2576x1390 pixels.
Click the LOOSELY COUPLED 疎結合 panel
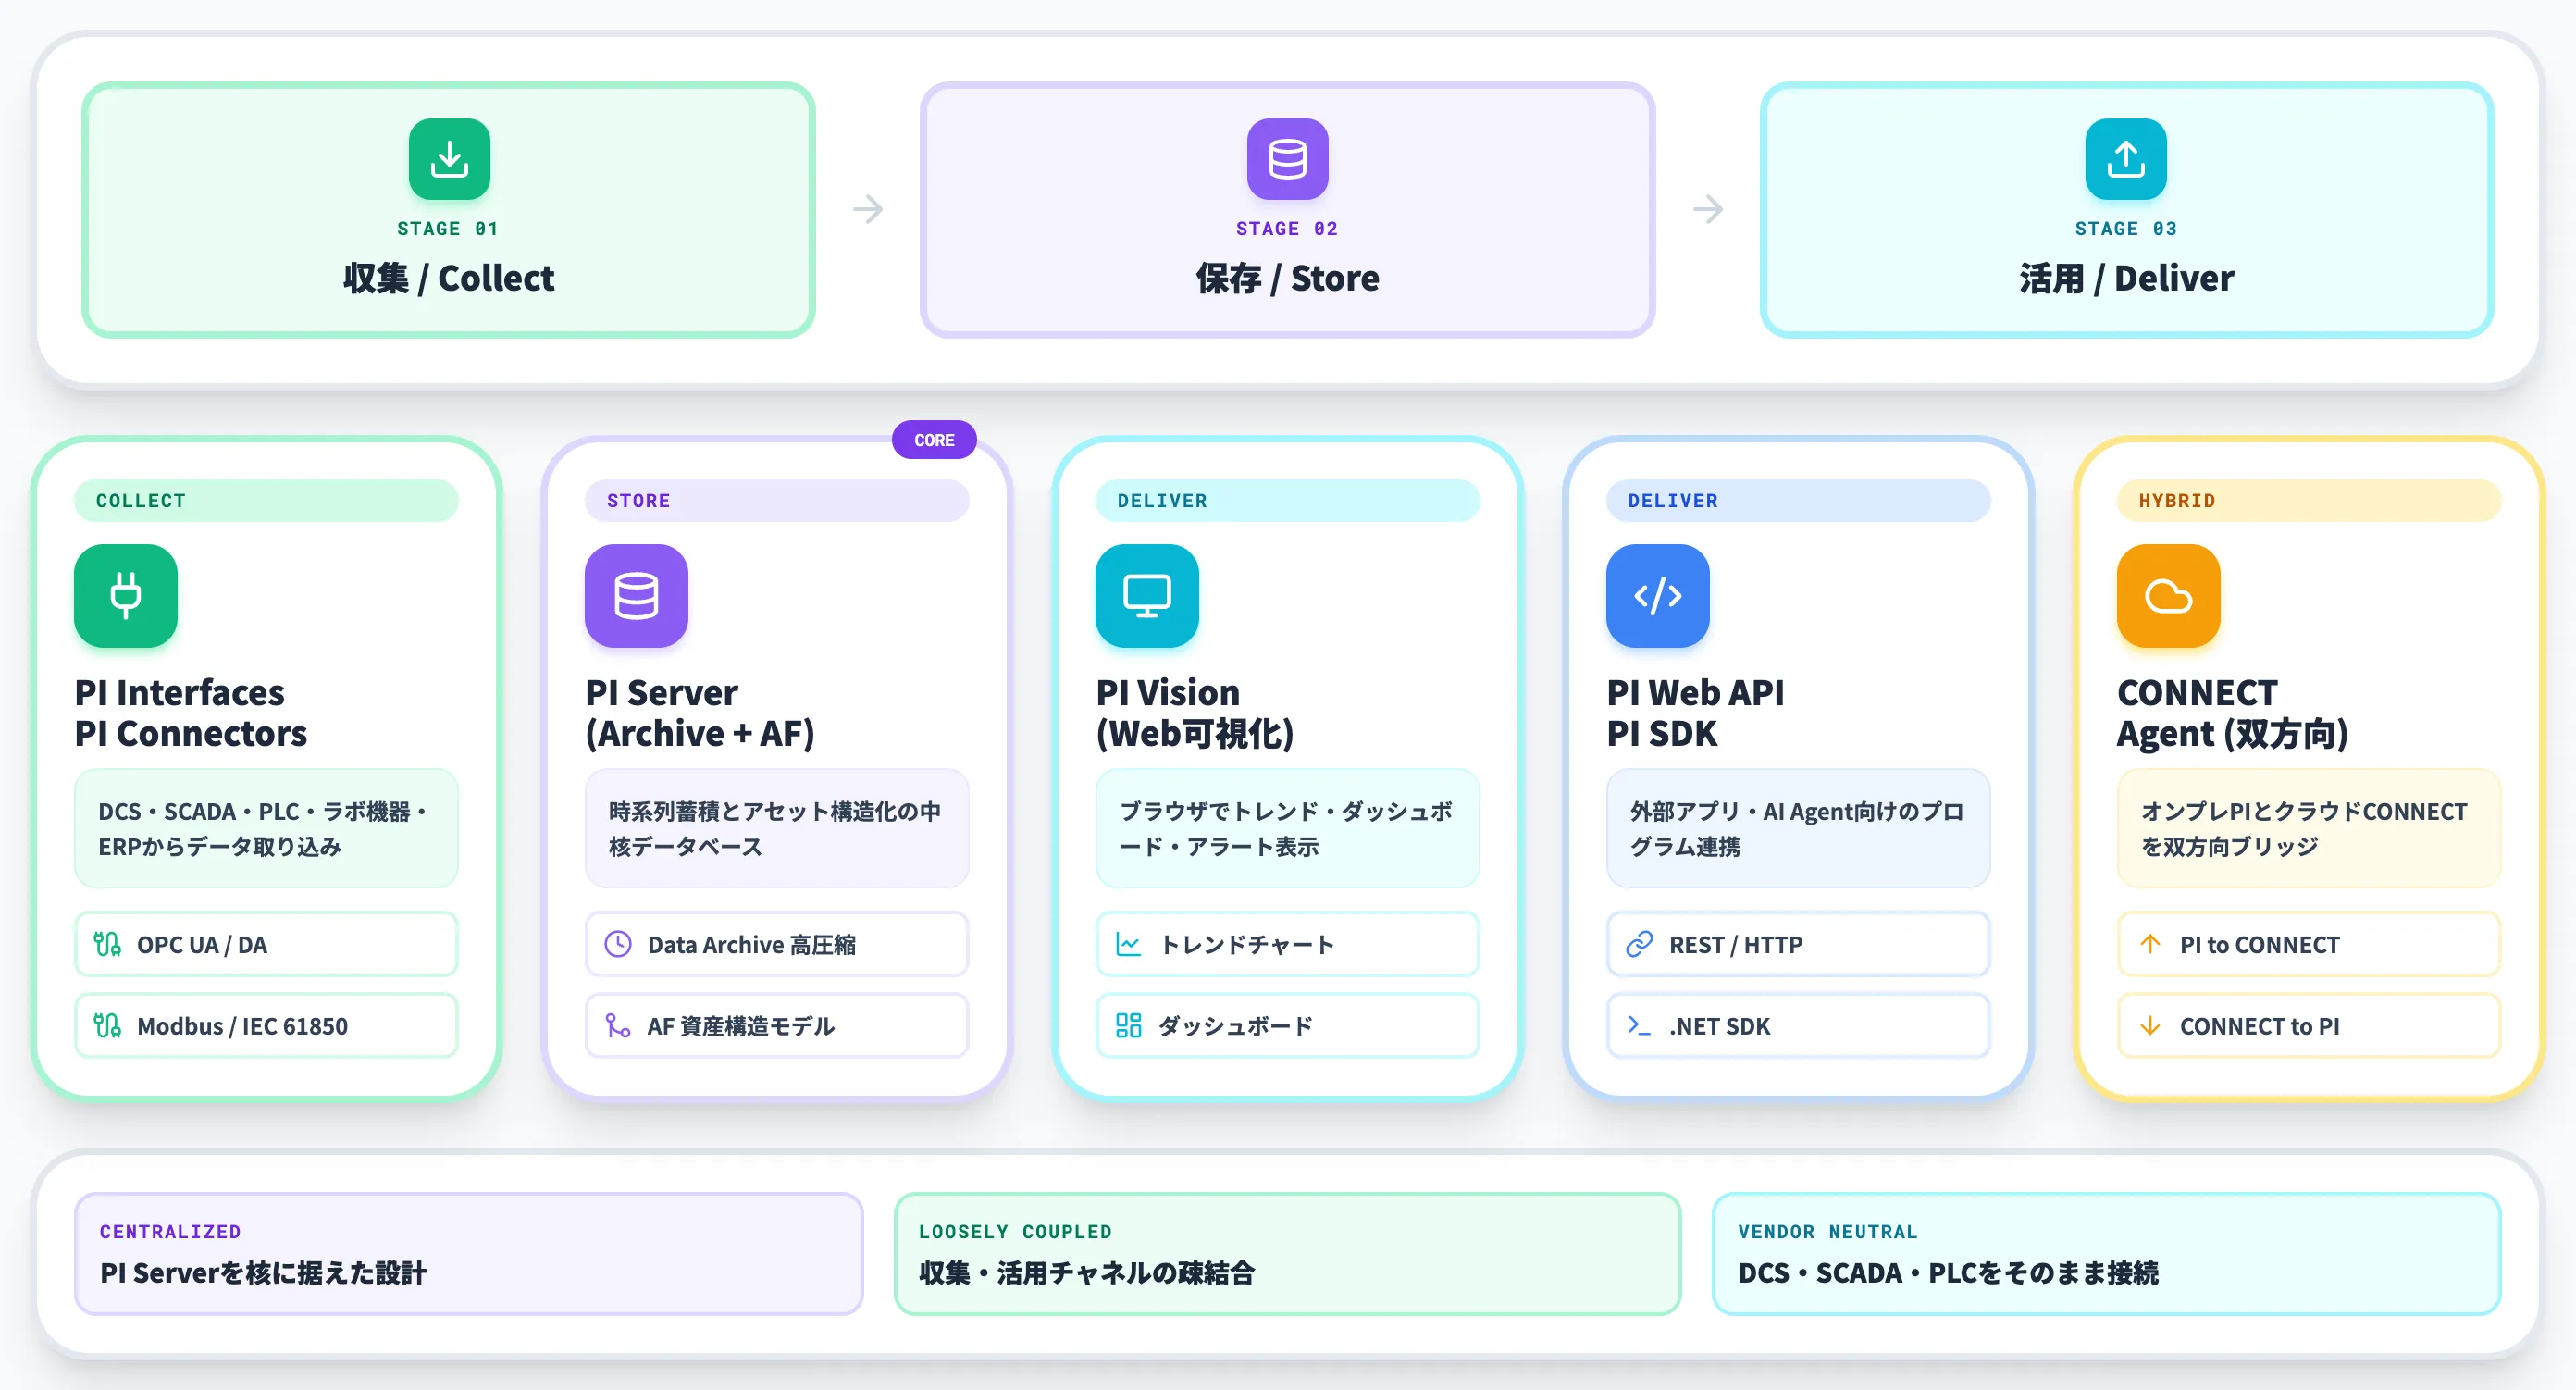[x=1288, y=1254]
